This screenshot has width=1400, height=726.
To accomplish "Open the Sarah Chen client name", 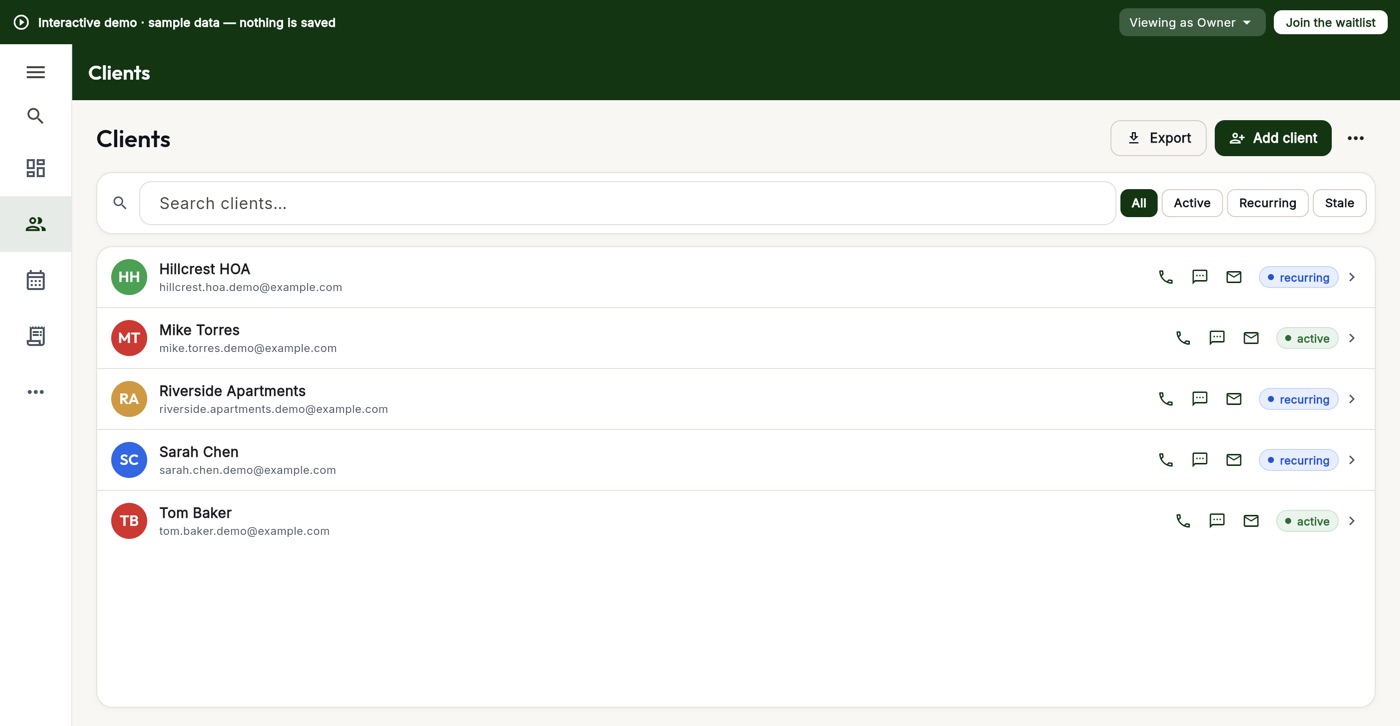I will click(199, 452).
